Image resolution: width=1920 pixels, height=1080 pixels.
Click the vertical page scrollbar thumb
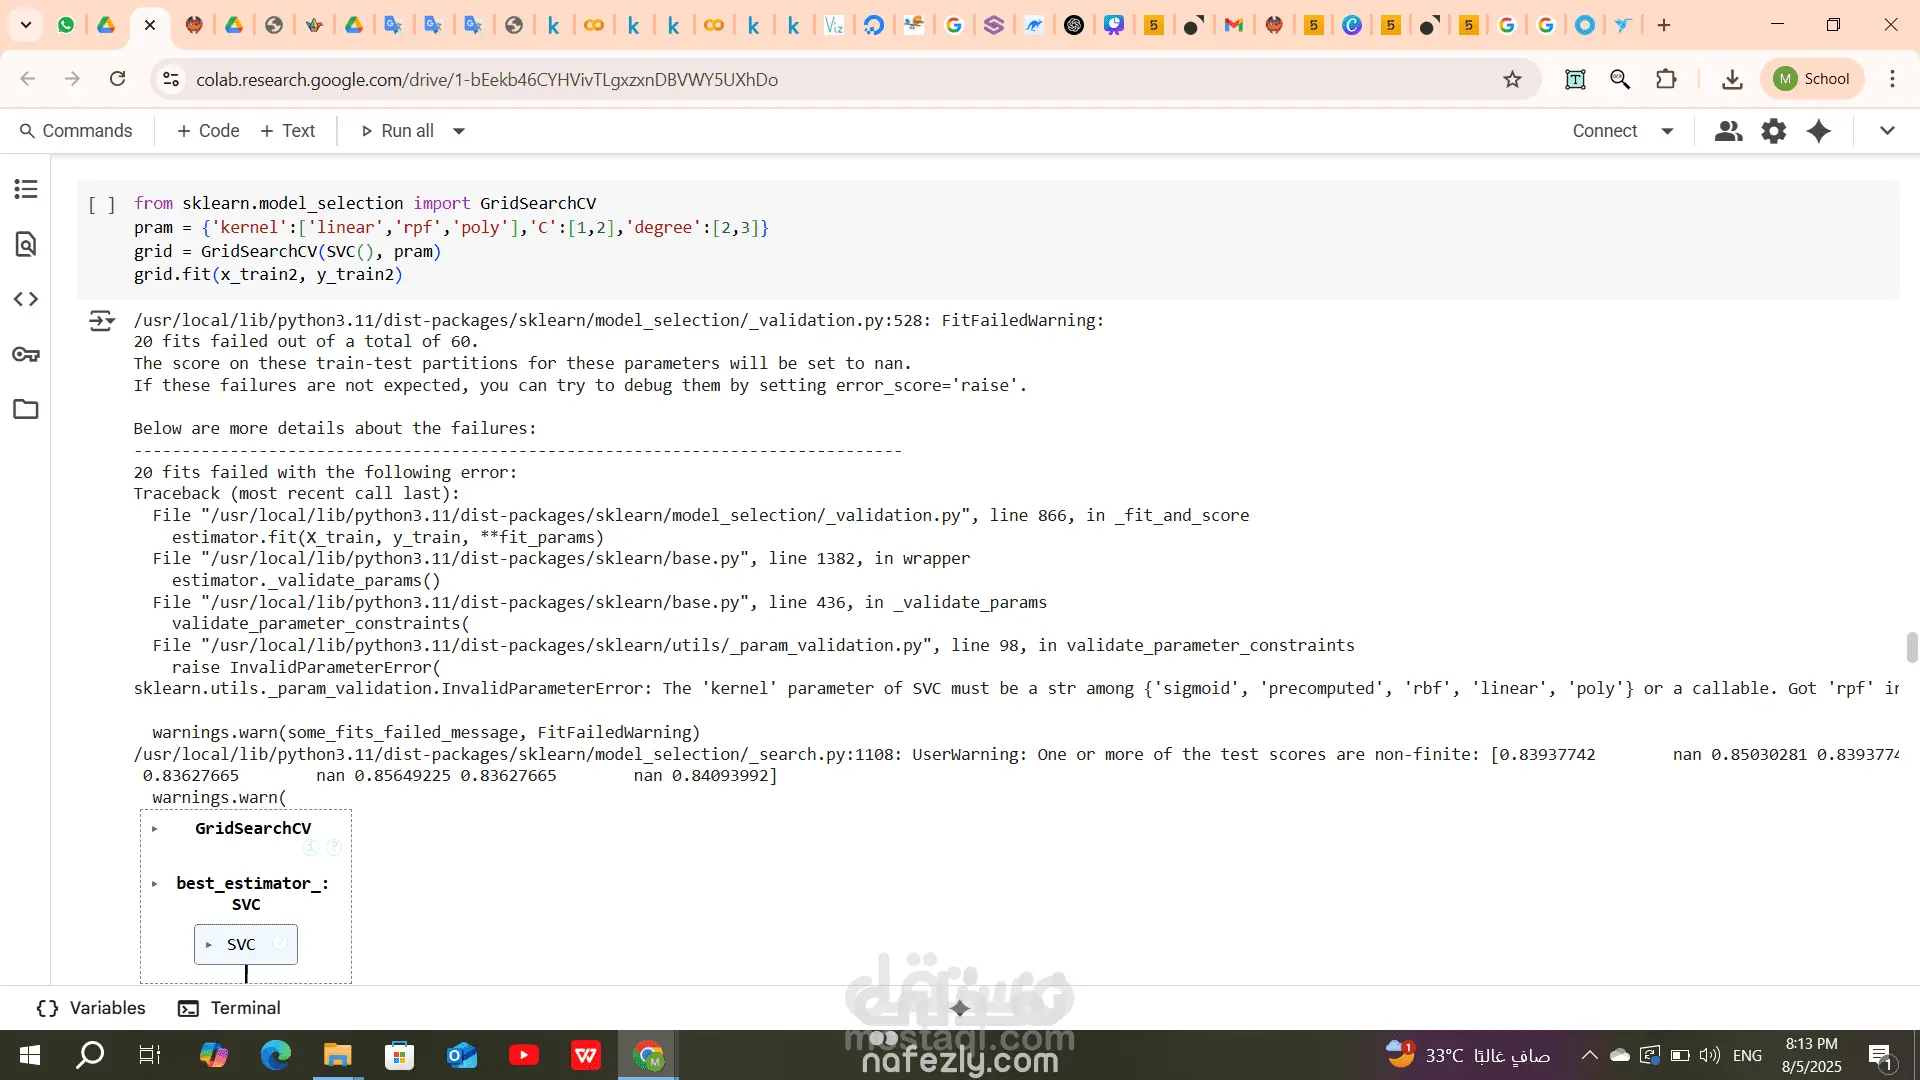1911,647
